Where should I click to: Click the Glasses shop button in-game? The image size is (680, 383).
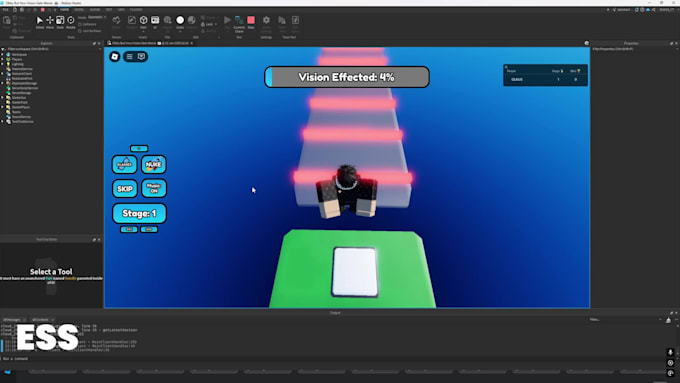click(125, 164)
